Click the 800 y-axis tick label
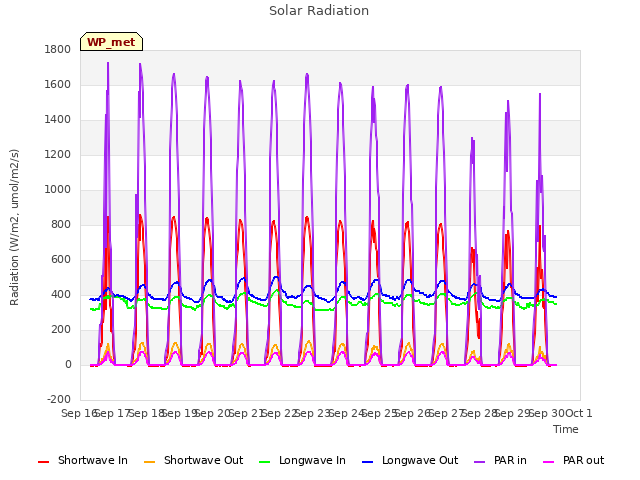 coord(61,224)
